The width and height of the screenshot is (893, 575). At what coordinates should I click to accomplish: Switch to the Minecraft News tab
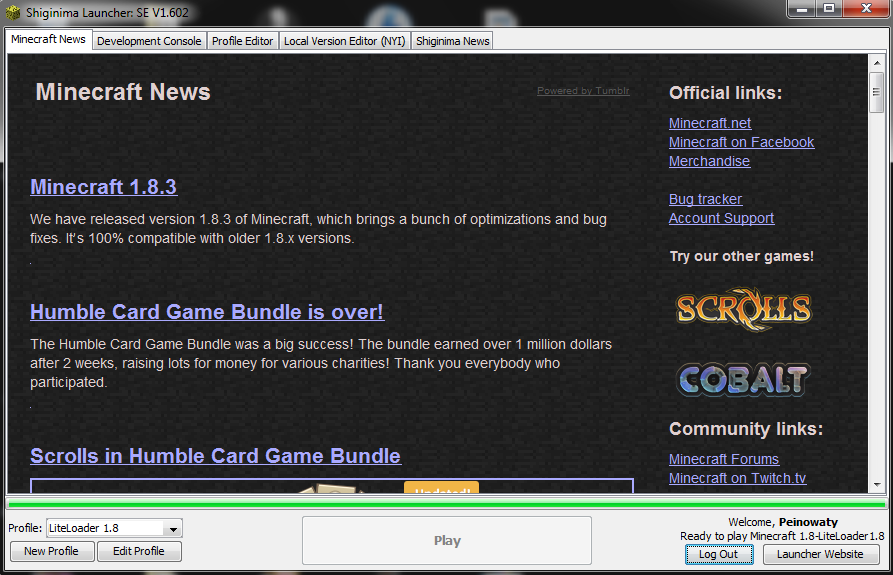48,39
